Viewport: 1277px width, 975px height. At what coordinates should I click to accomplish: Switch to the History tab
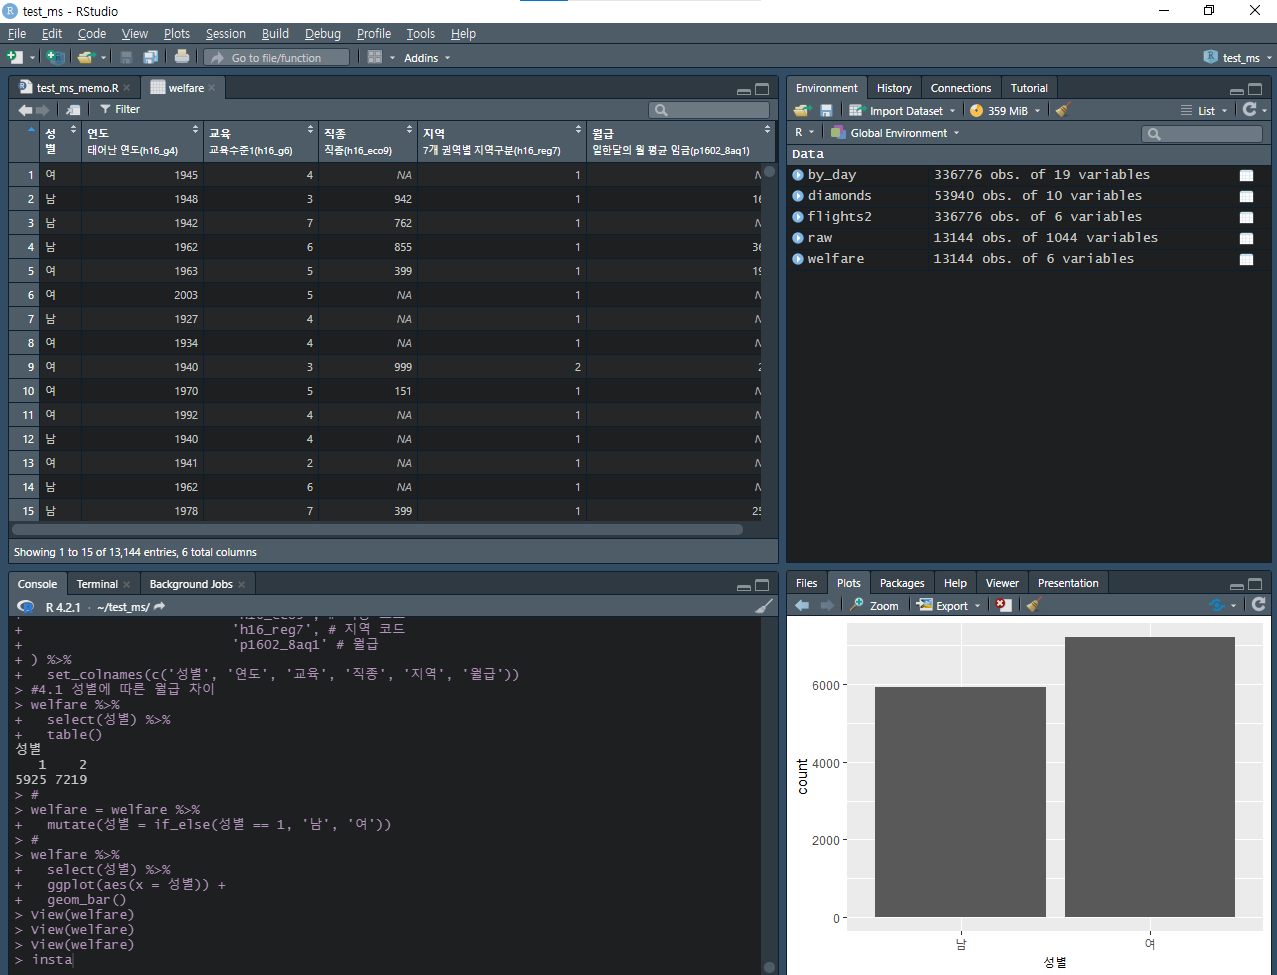pos(893,87)
